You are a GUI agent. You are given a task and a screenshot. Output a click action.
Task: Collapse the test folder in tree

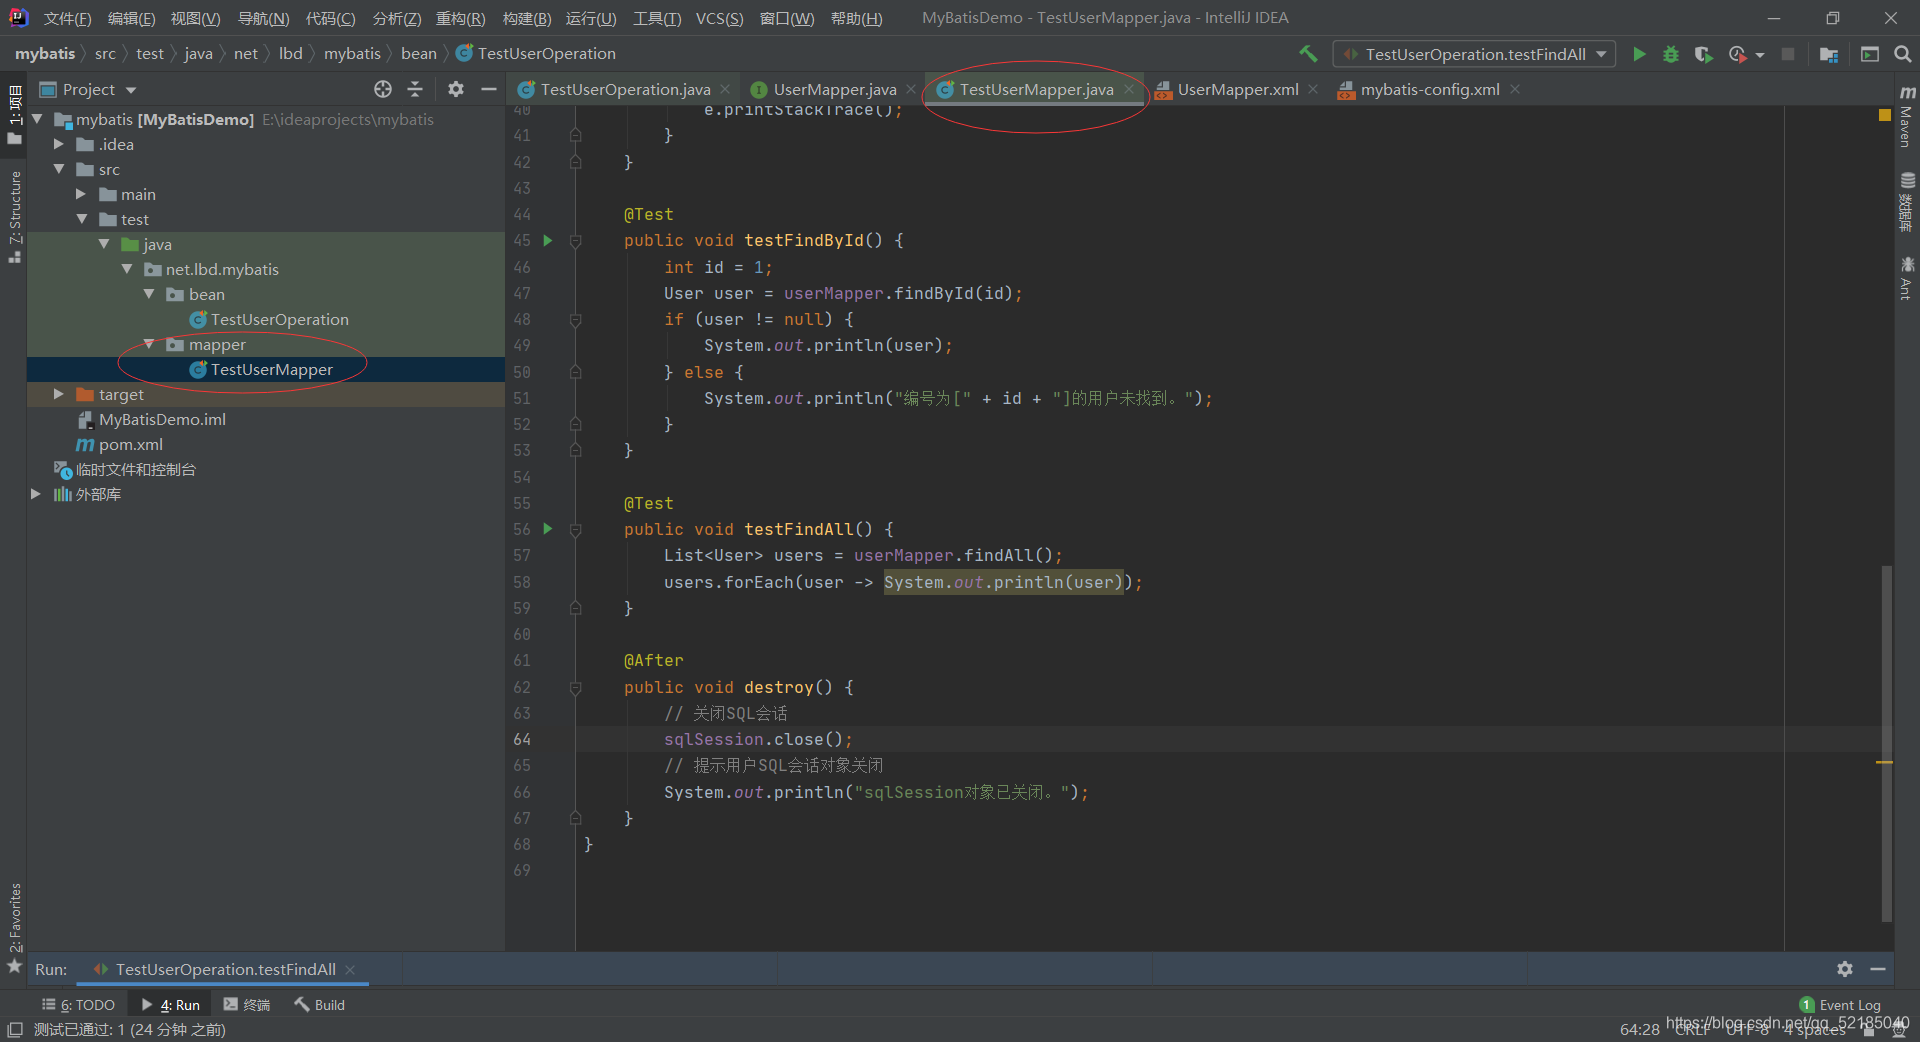(81, 219)
